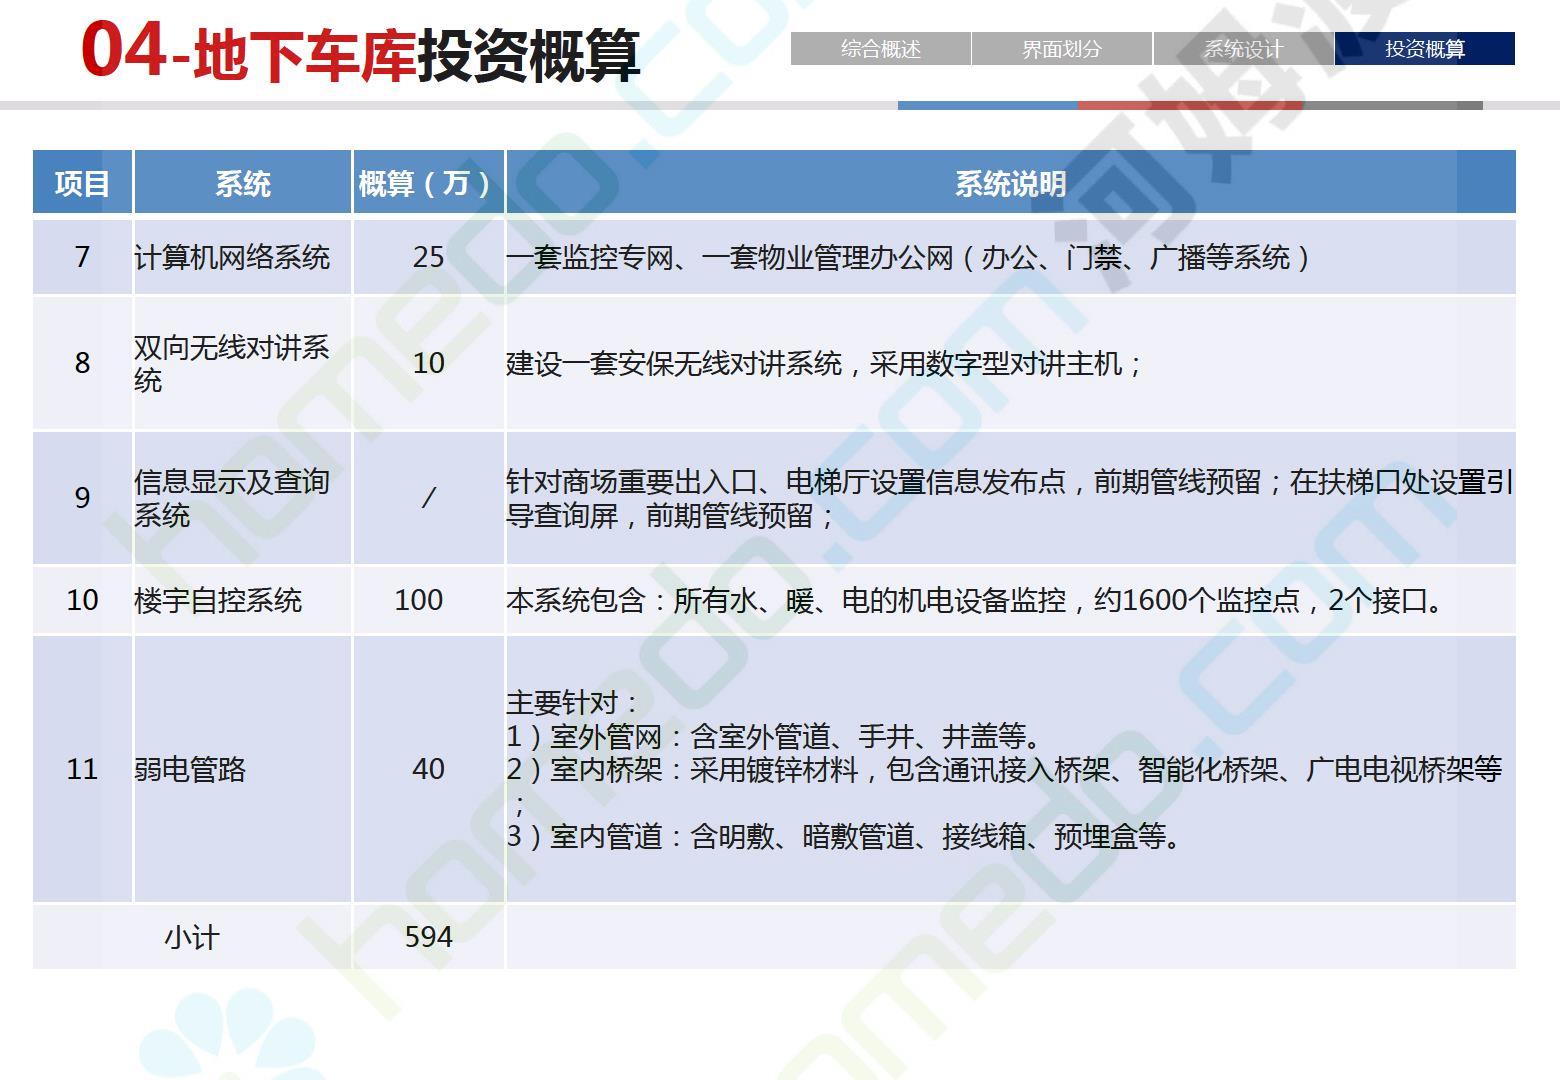Select the 系统 column header
Image resolution: width=1560 pixels, height=1080 pixels.
243,183
